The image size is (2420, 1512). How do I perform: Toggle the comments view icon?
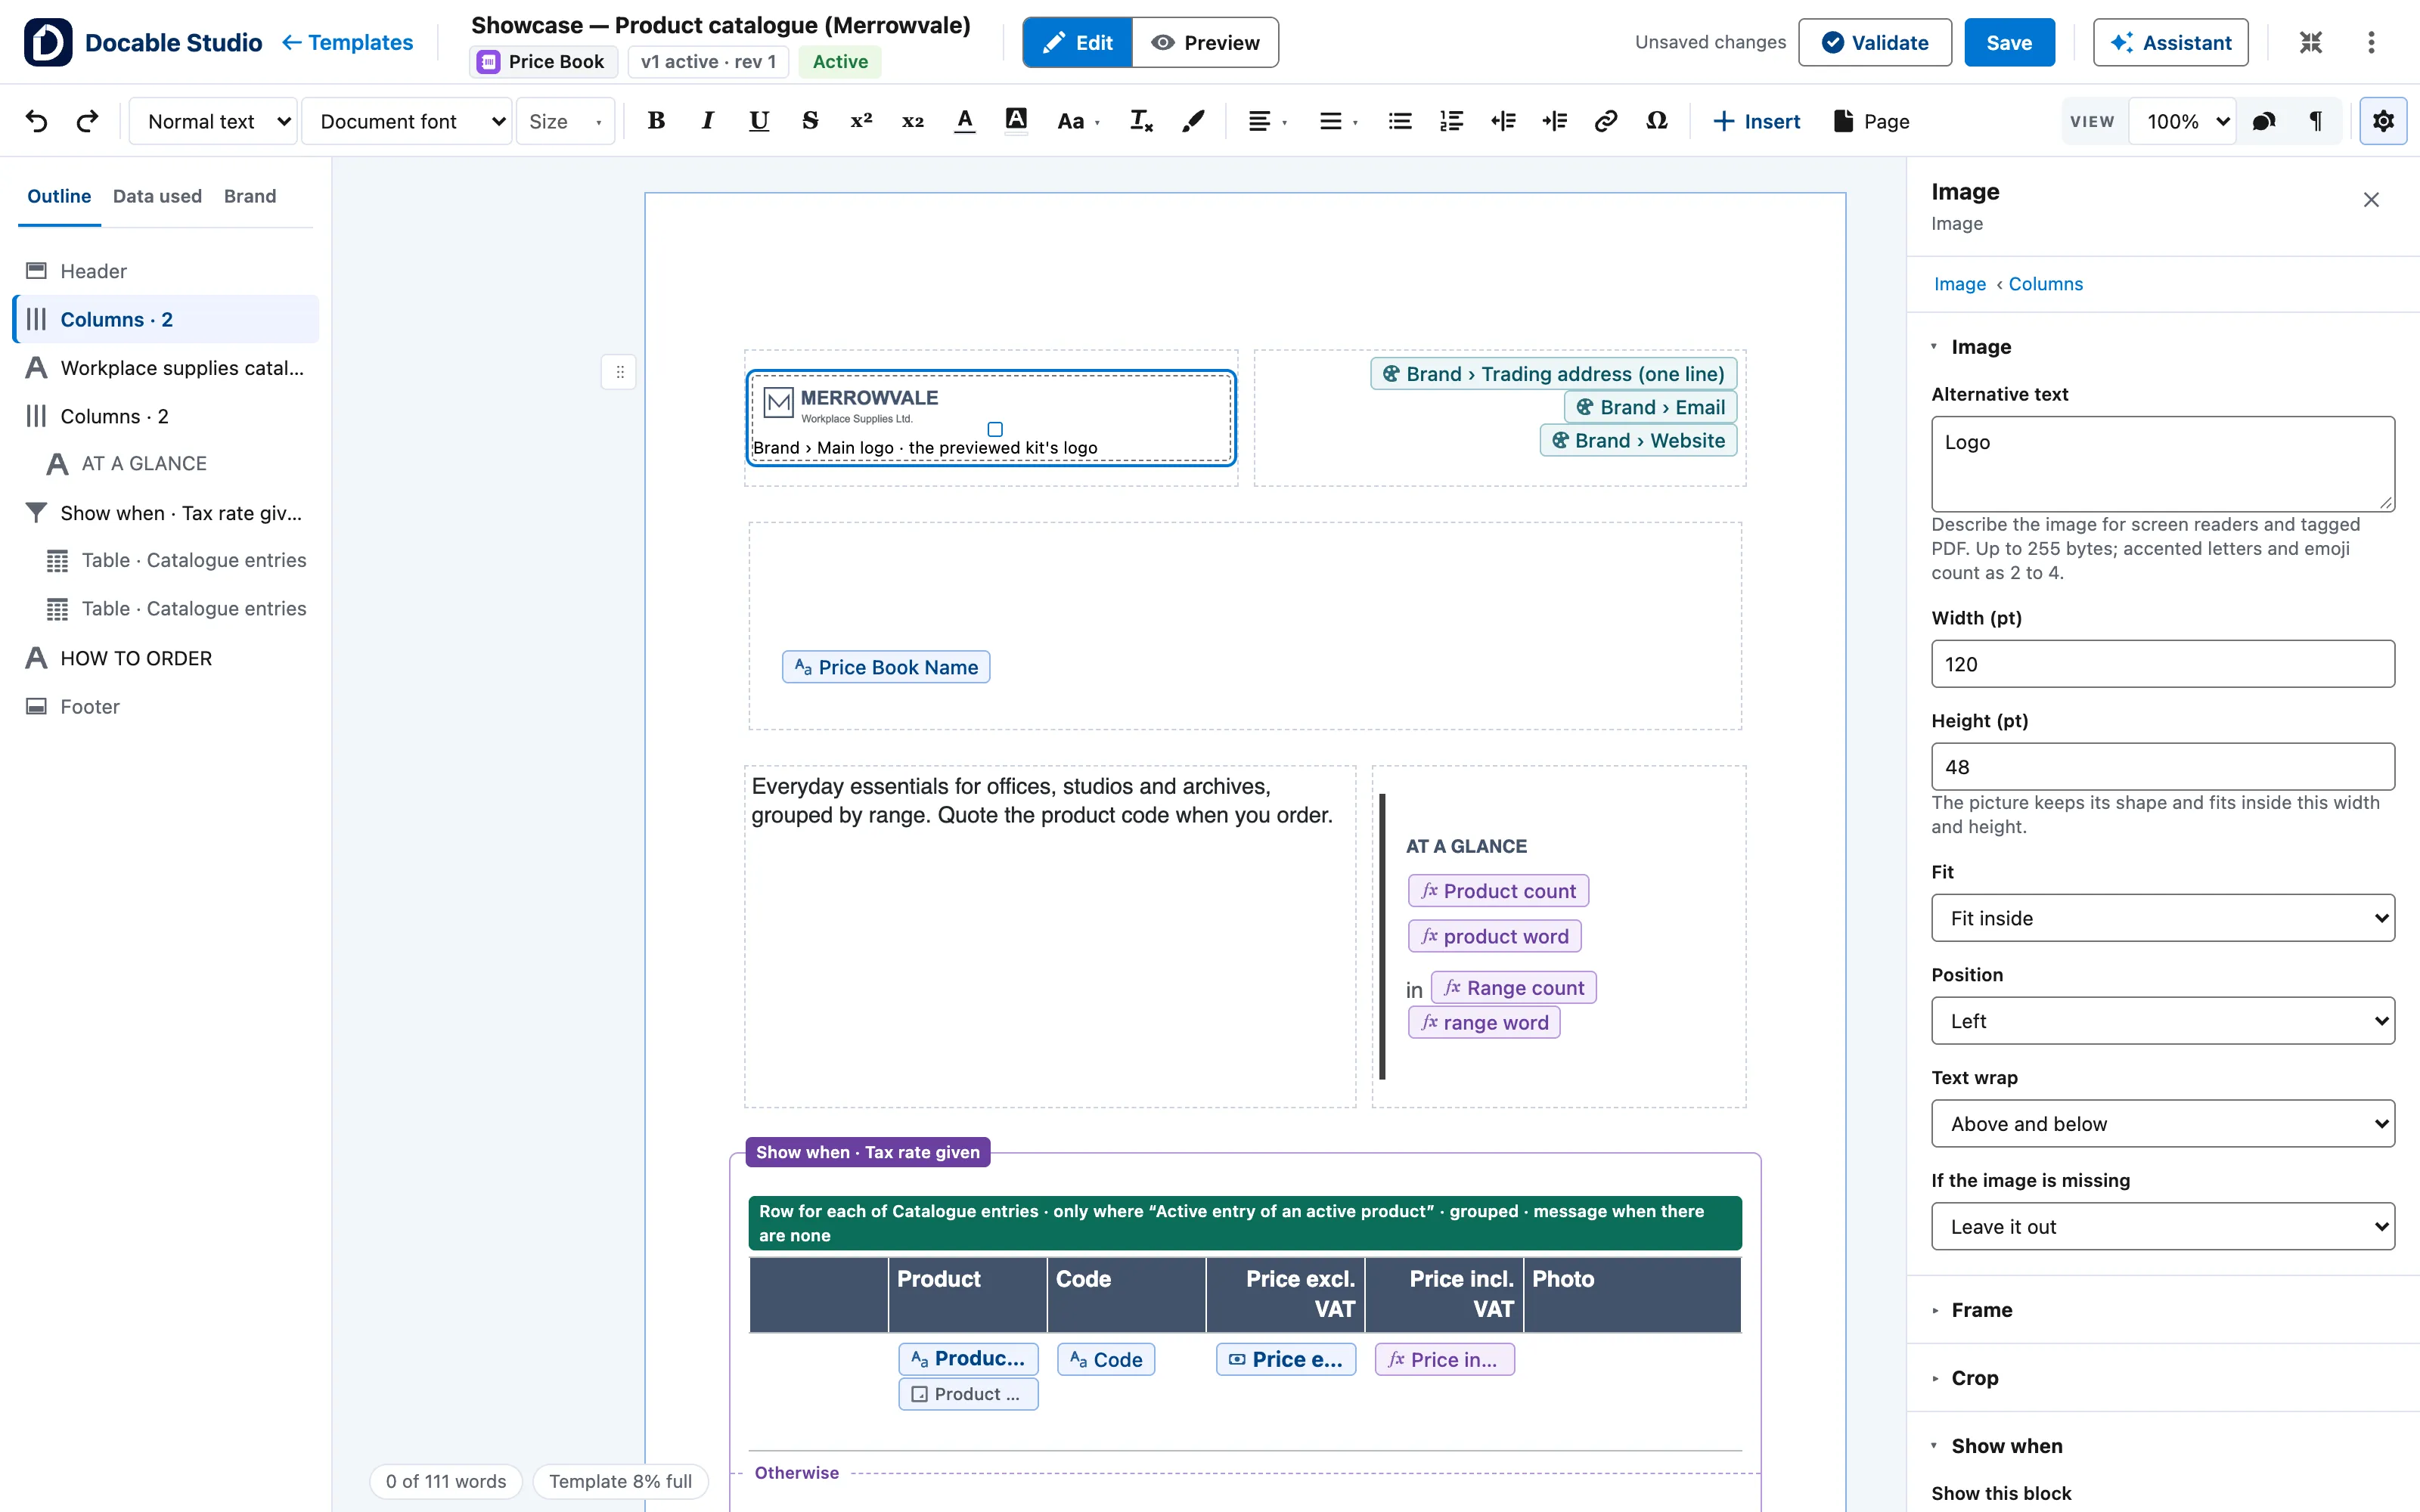point(2264,121)
